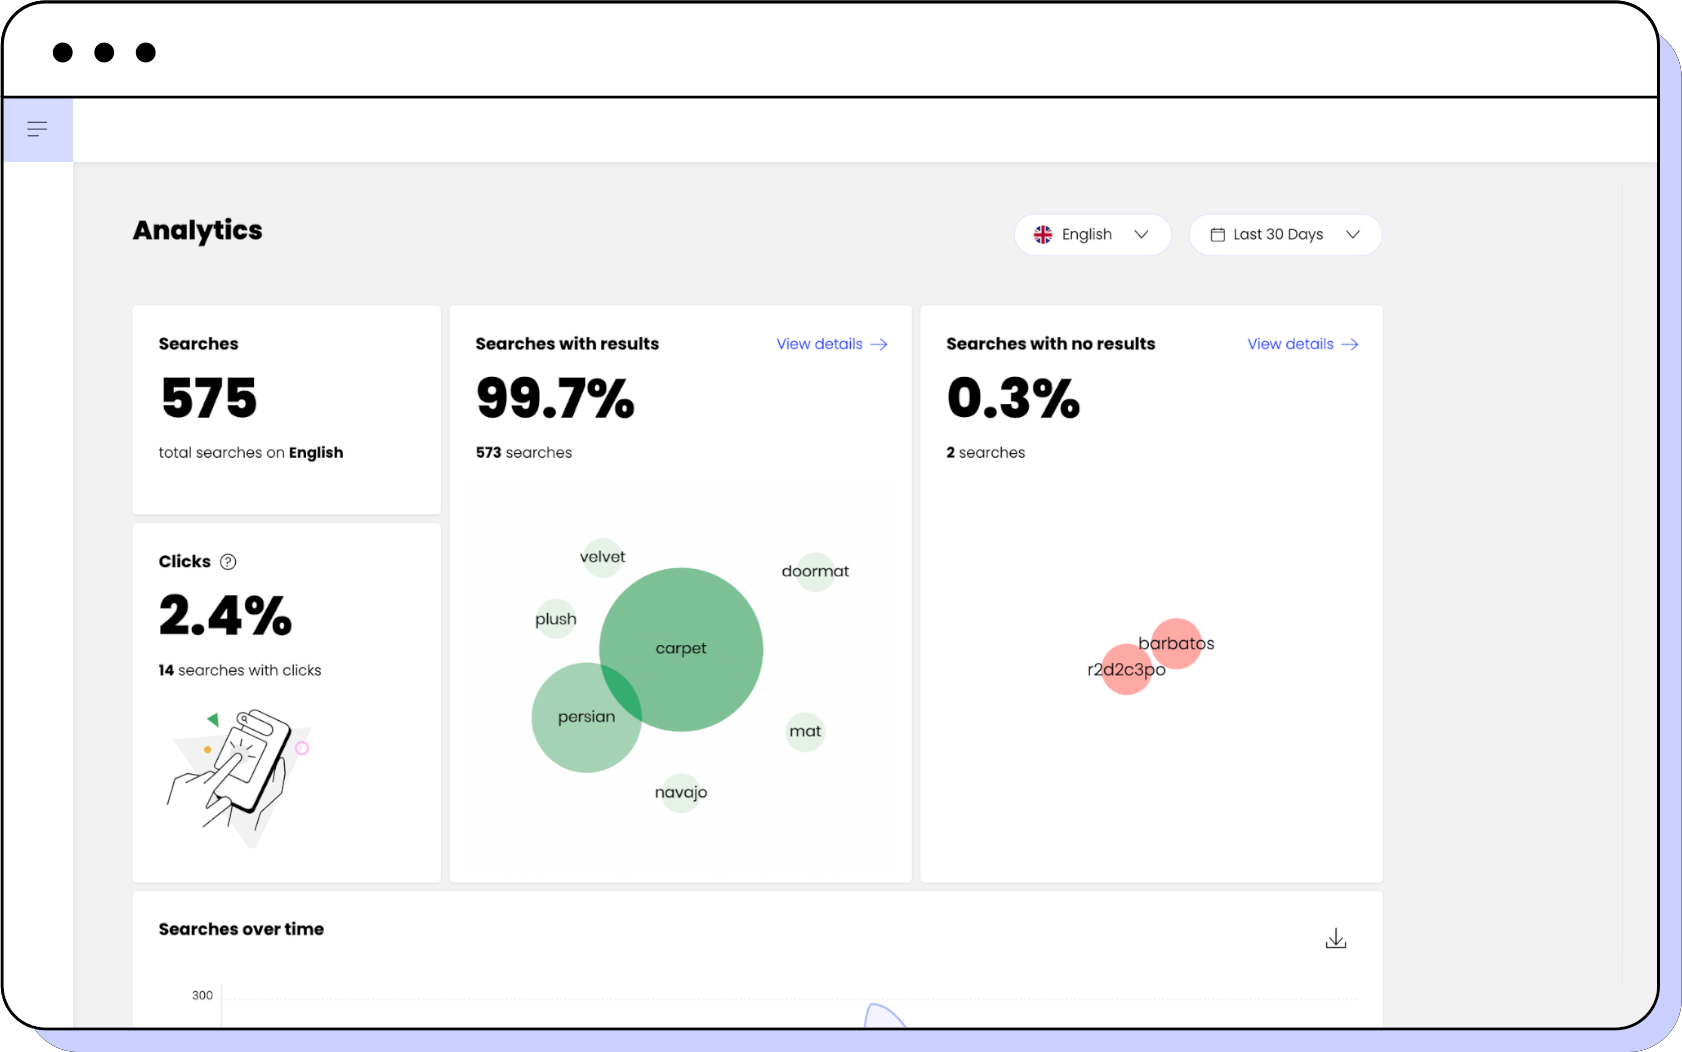This screenshot has width=1682, height=1052.
Task: Click the arrow icon beside Searches with no results
Action: pos(1349,344)
